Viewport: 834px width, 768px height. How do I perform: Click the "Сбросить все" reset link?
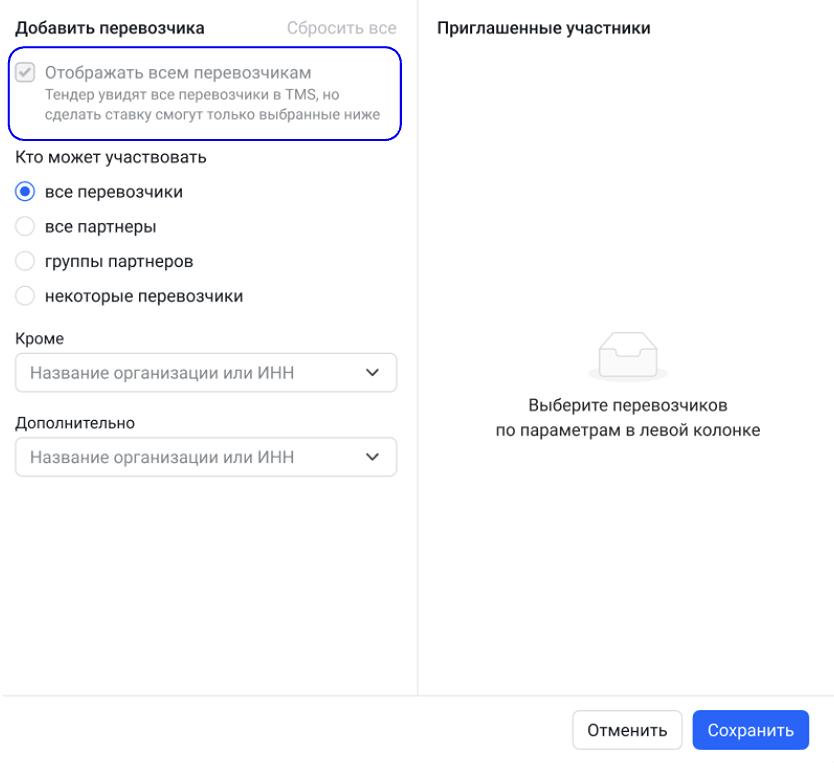point(341,28)
